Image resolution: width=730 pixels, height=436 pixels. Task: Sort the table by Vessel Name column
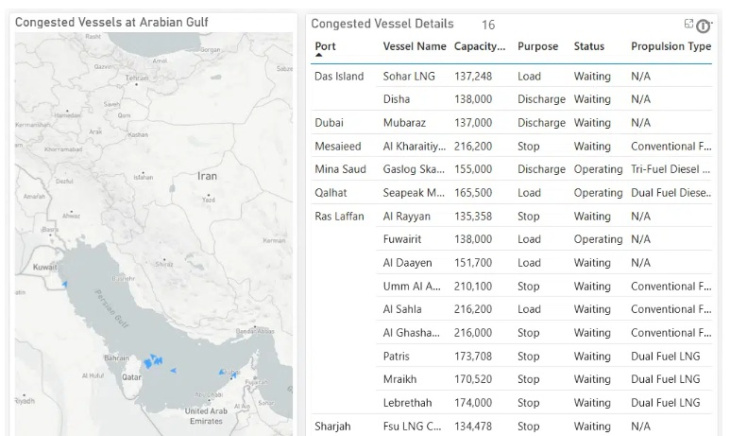[x=414, y=46]
